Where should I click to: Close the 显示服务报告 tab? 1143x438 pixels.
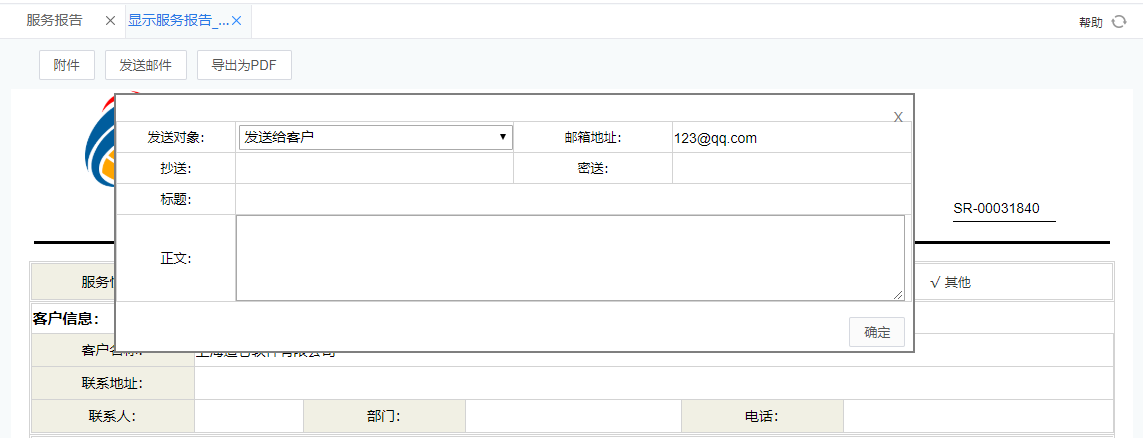coord(237,21)
